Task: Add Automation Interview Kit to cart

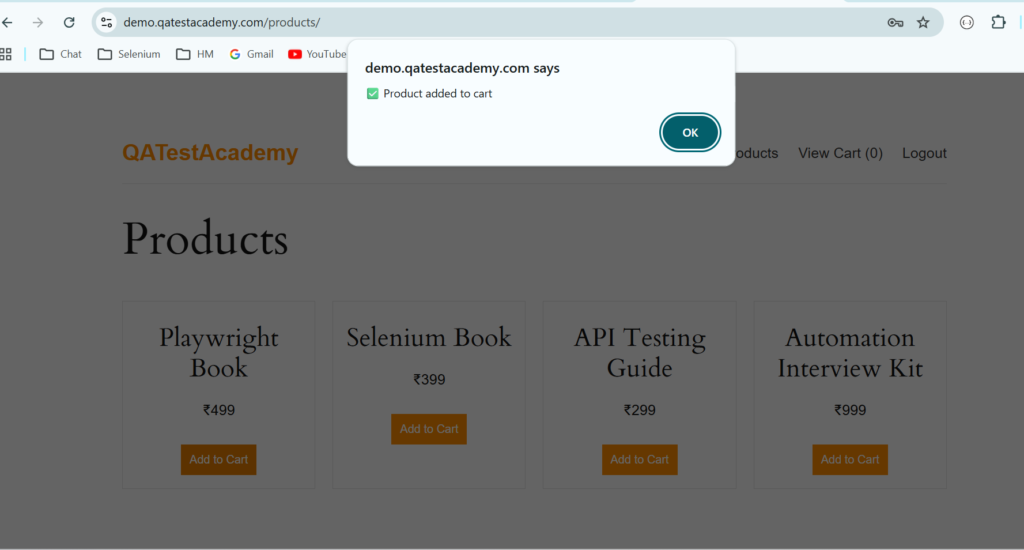Action: [x=850, y=460]
